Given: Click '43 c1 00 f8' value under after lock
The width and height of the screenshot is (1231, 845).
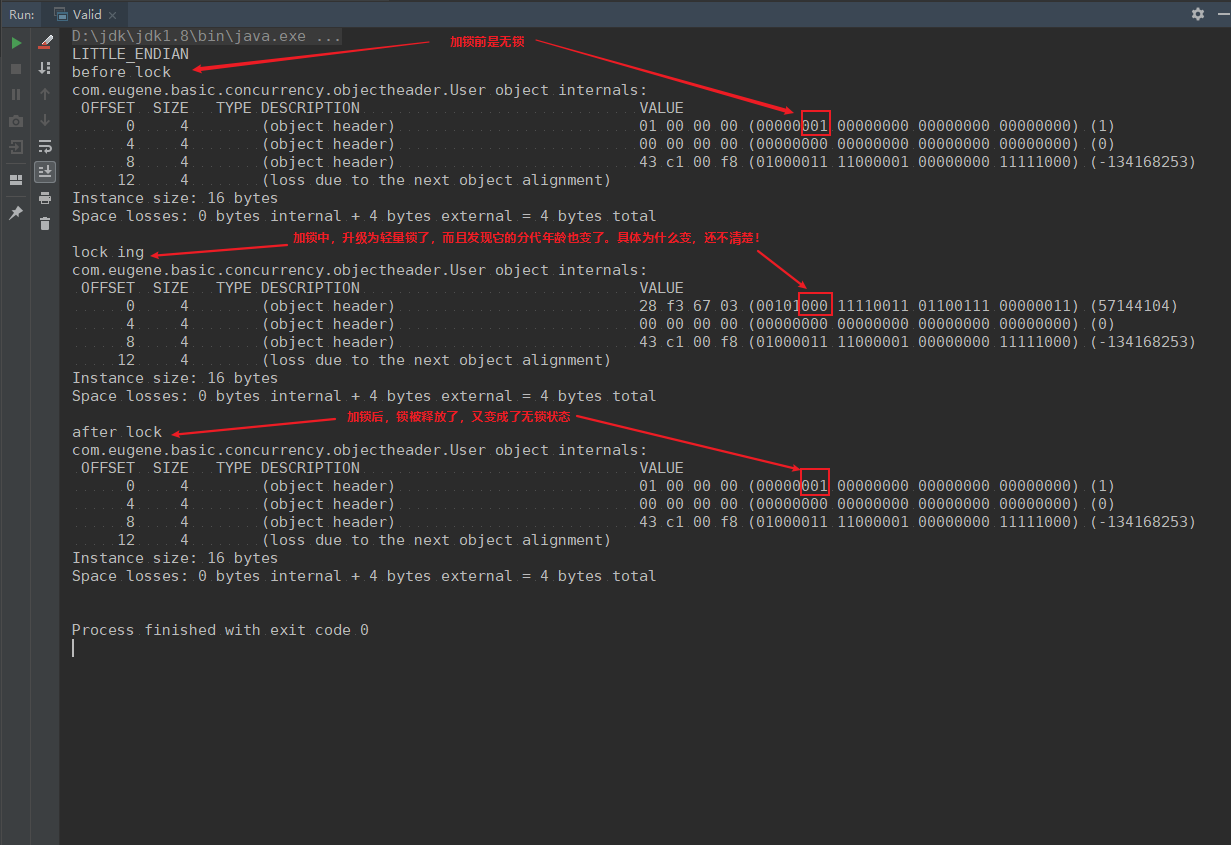Looking at the screenshot, I should [x=689, y=522].
